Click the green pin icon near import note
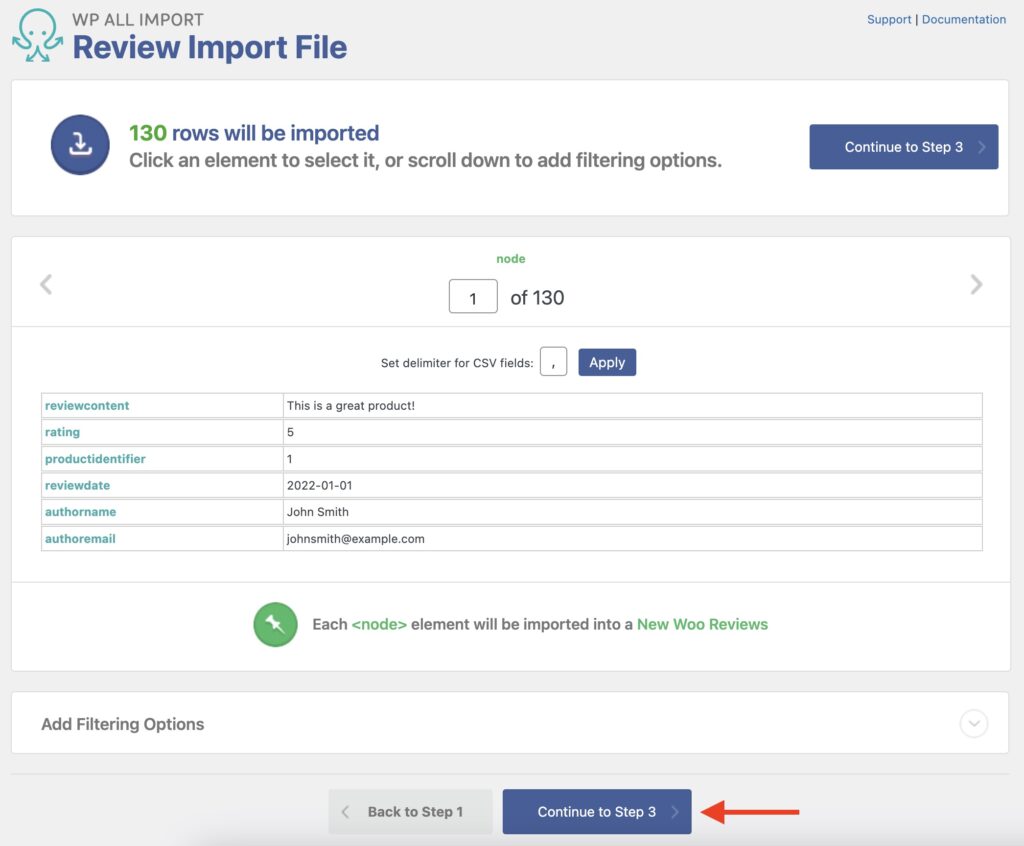The image size is (1024, 846). (x=275, y=624)
